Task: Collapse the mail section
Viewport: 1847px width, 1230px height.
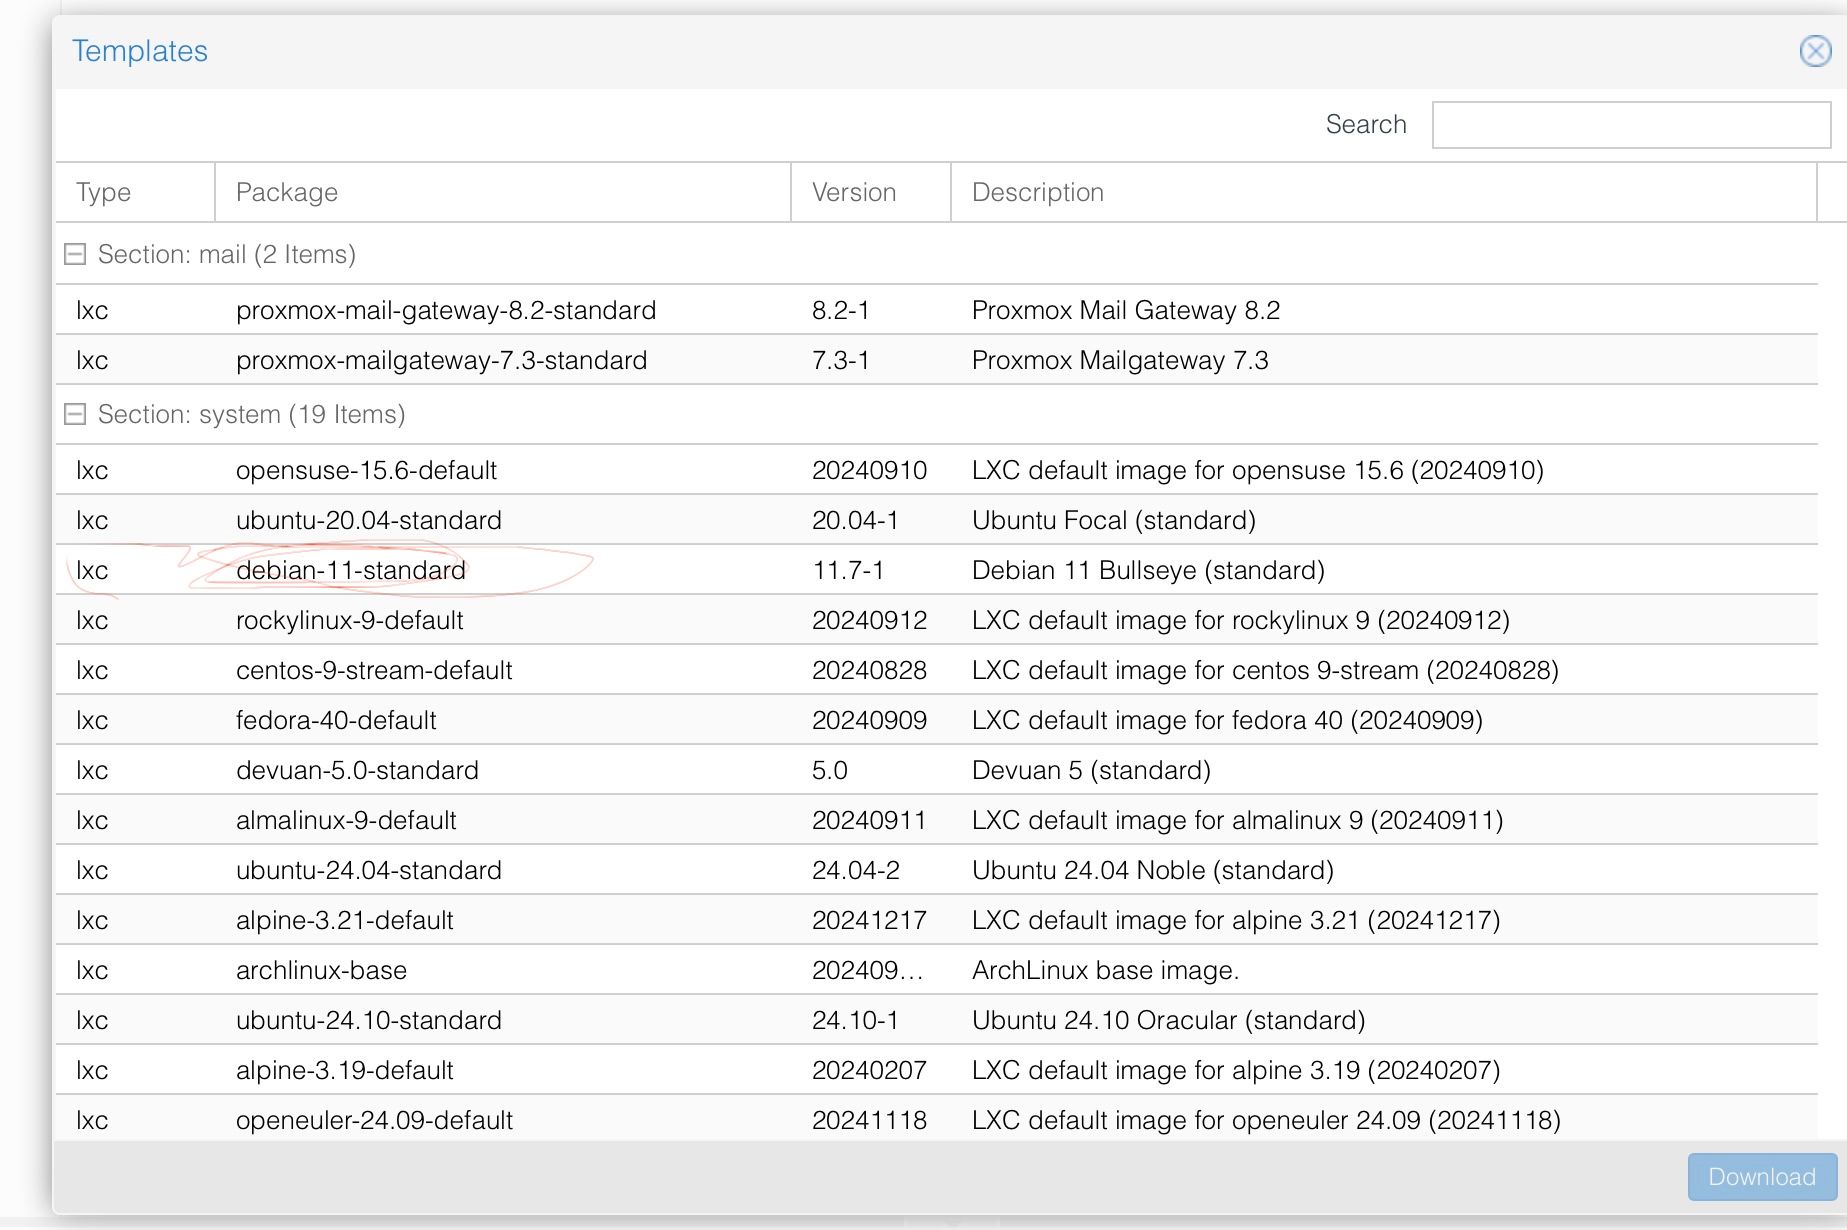Action: coord(75,254)
